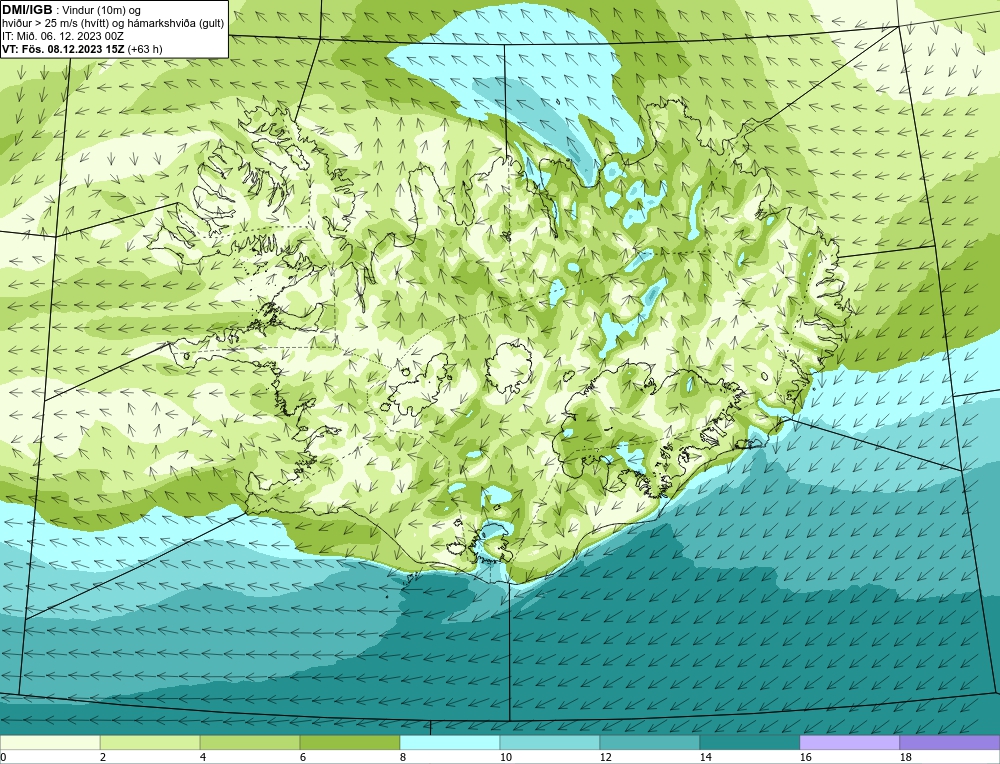Screen dimensions: 1000x764
Task: Click the legend tick label '16'
Action: pyautogui.click(x=805, y=757)
